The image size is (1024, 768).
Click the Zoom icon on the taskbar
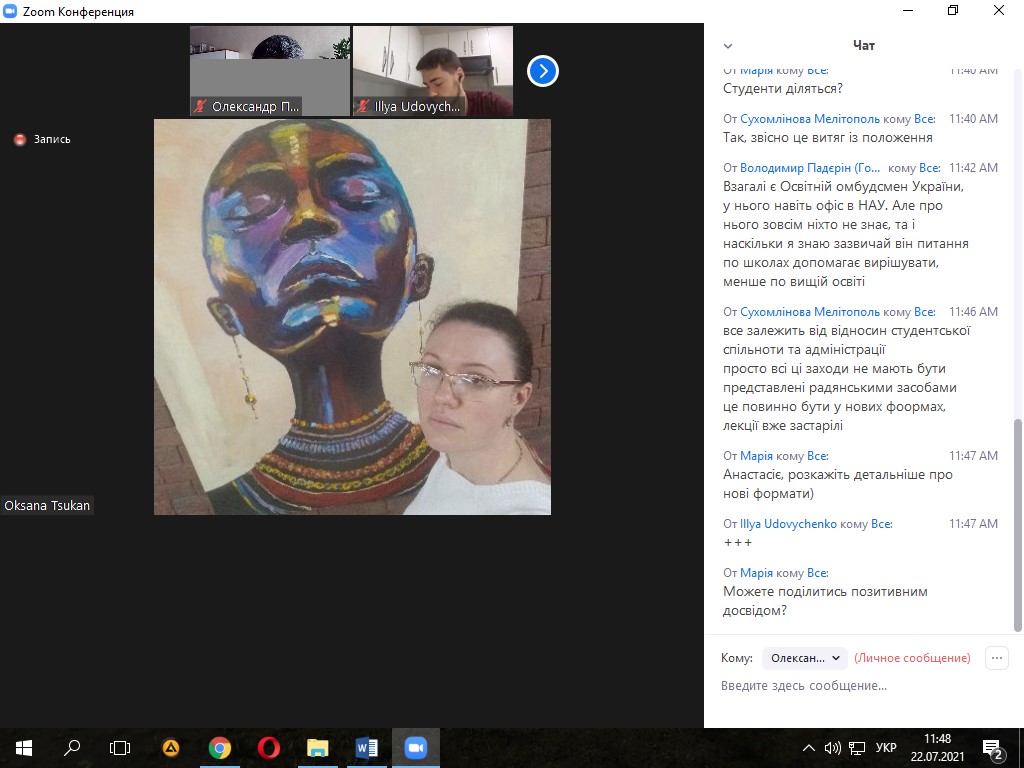[415, 748]
